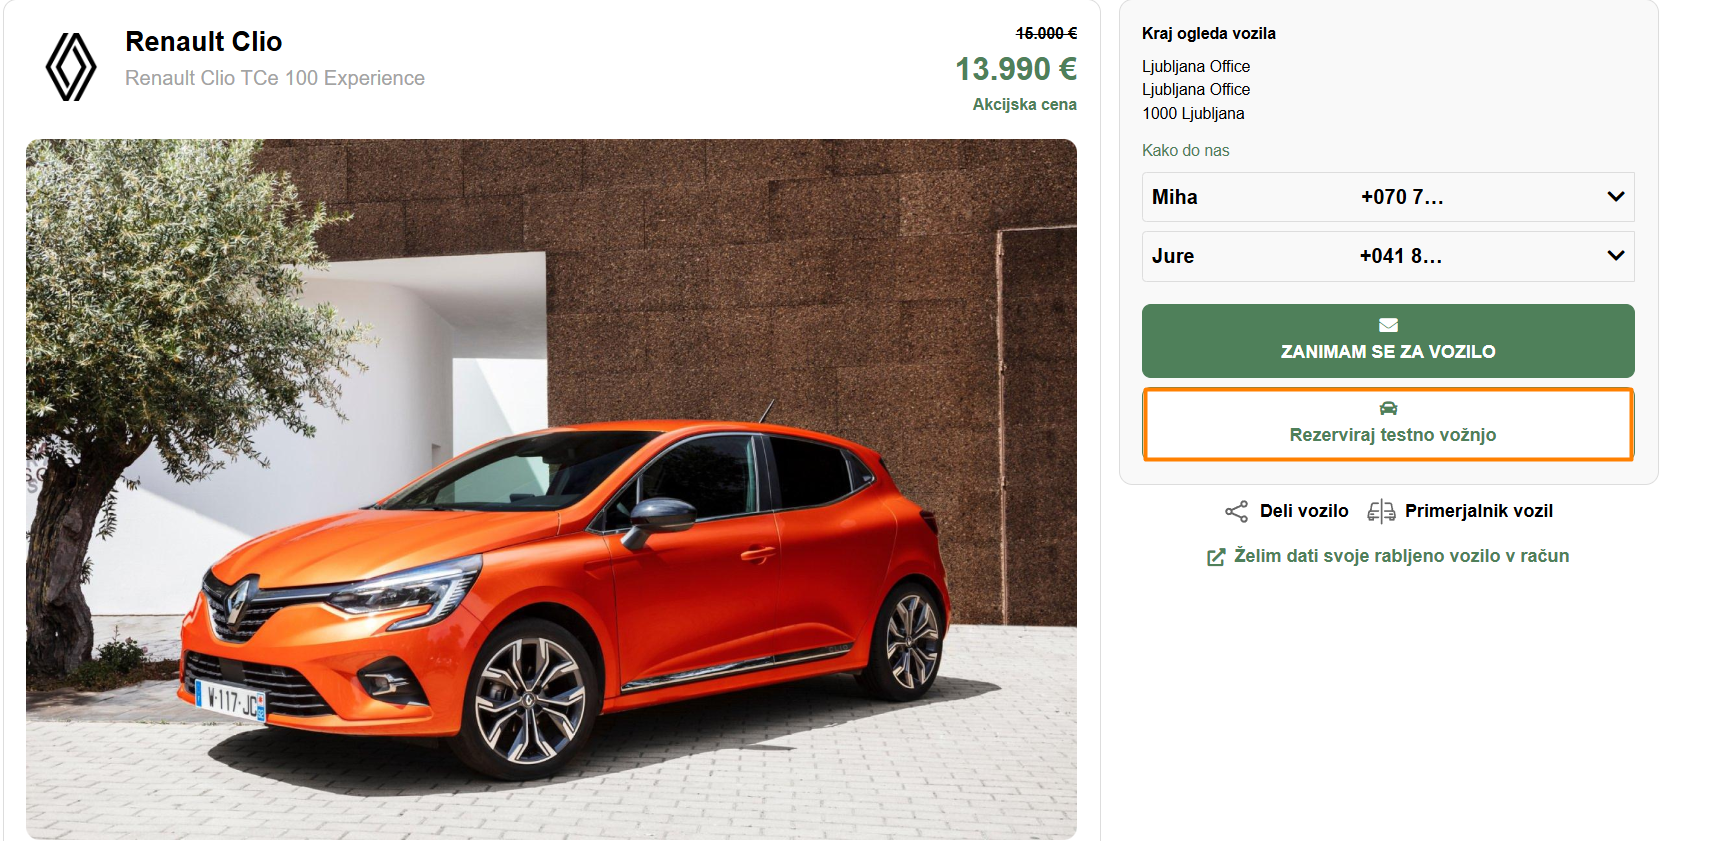Open the orange Renault Clio photo
The image size is (1726, 841).
551,489
